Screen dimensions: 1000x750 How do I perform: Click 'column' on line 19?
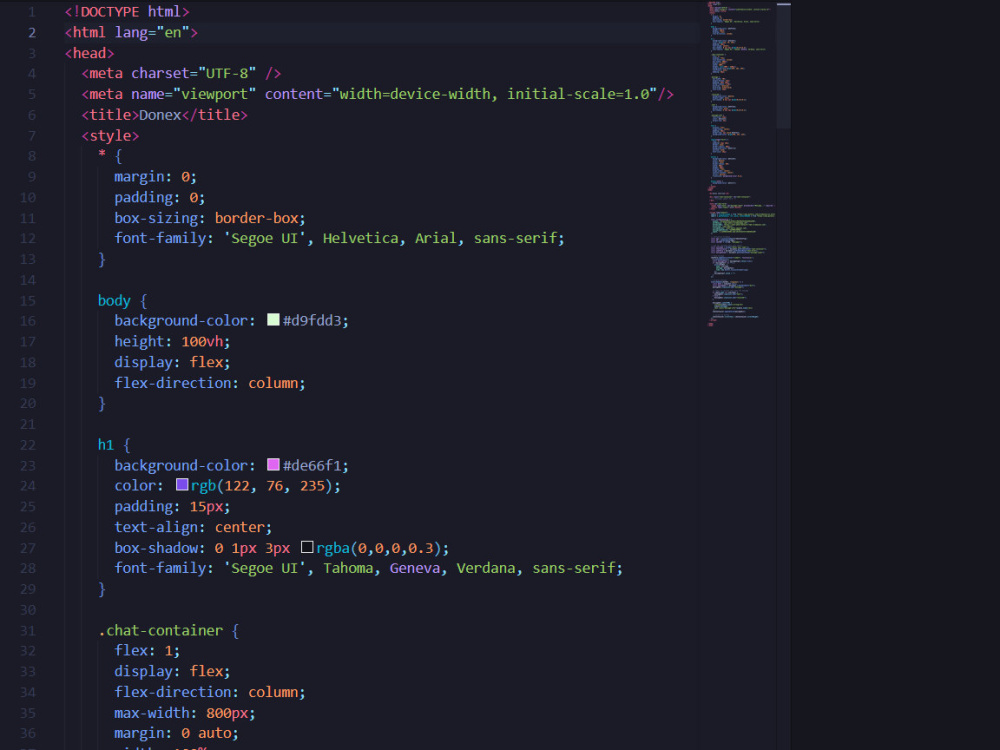click(273, 383)
